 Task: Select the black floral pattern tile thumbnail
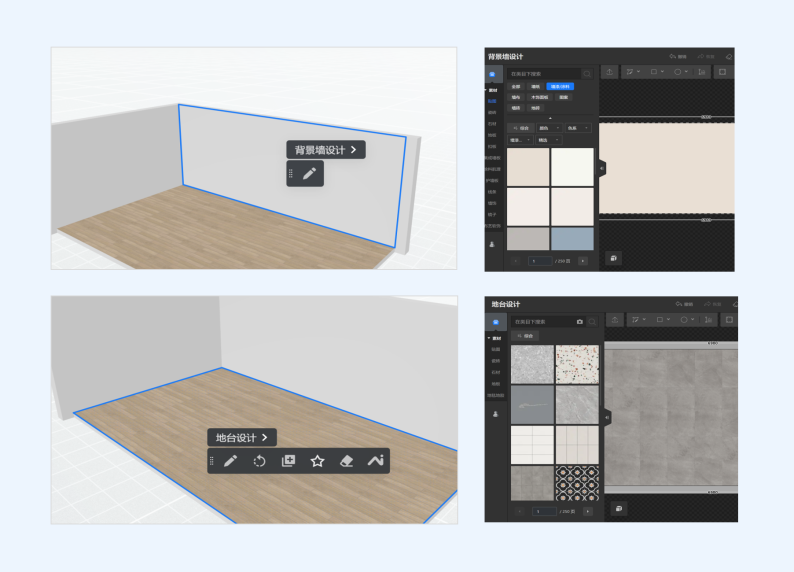click(577, 484)
